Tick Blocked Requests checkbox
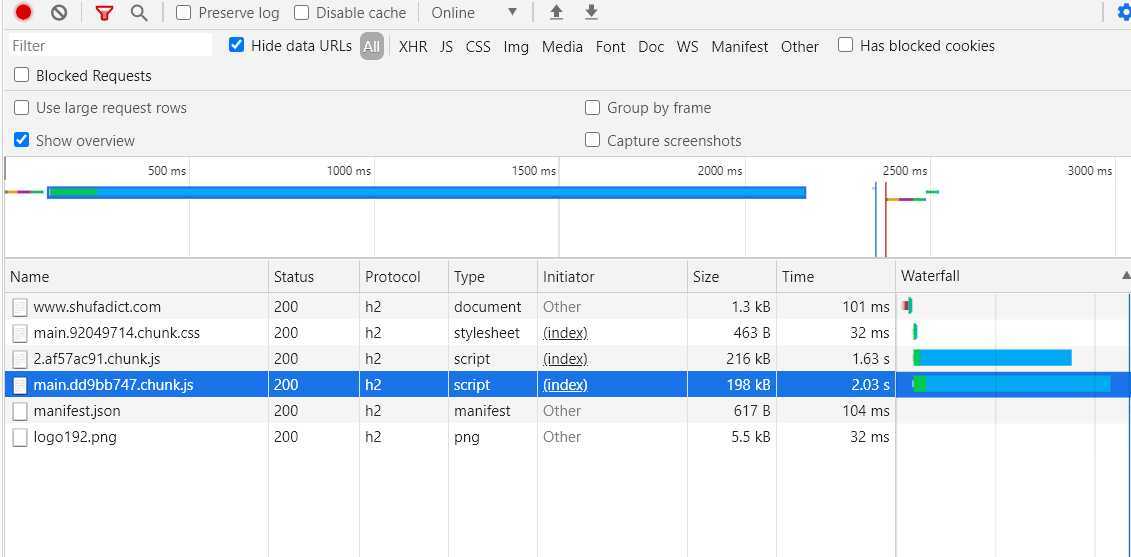This screenshot has height=557, width=1131. point(22,75)
